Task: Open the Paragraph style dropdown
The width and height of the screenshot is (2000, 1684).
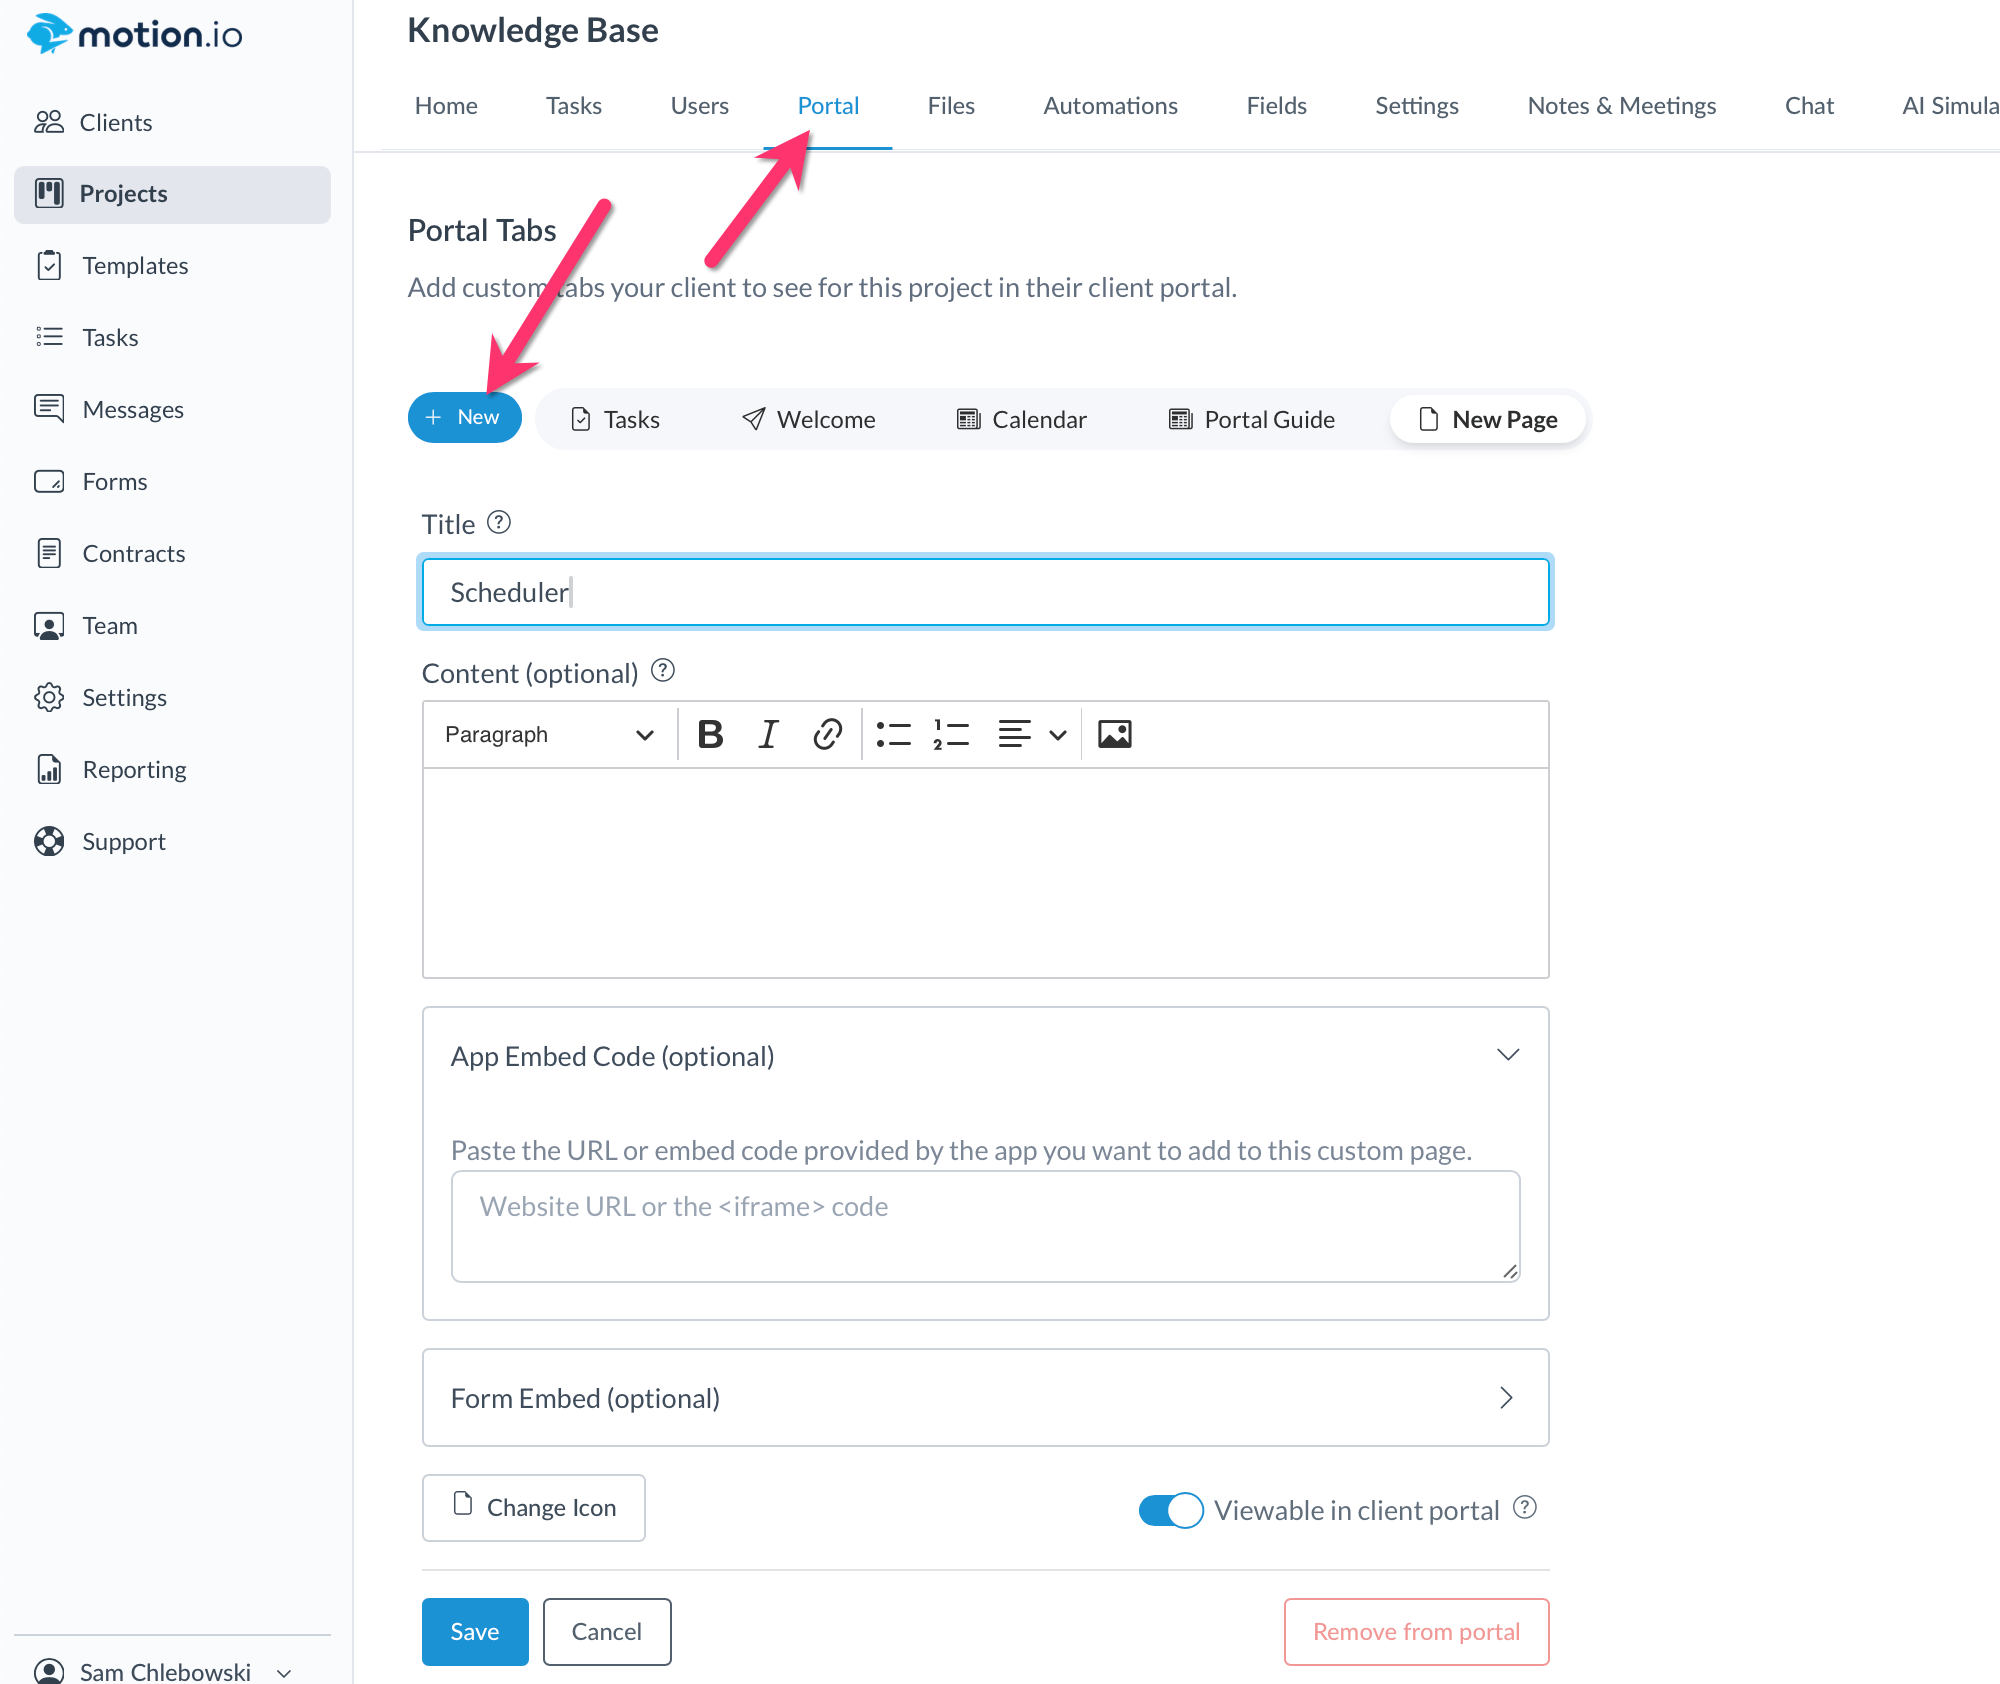Action: click(x=548, y=735)
